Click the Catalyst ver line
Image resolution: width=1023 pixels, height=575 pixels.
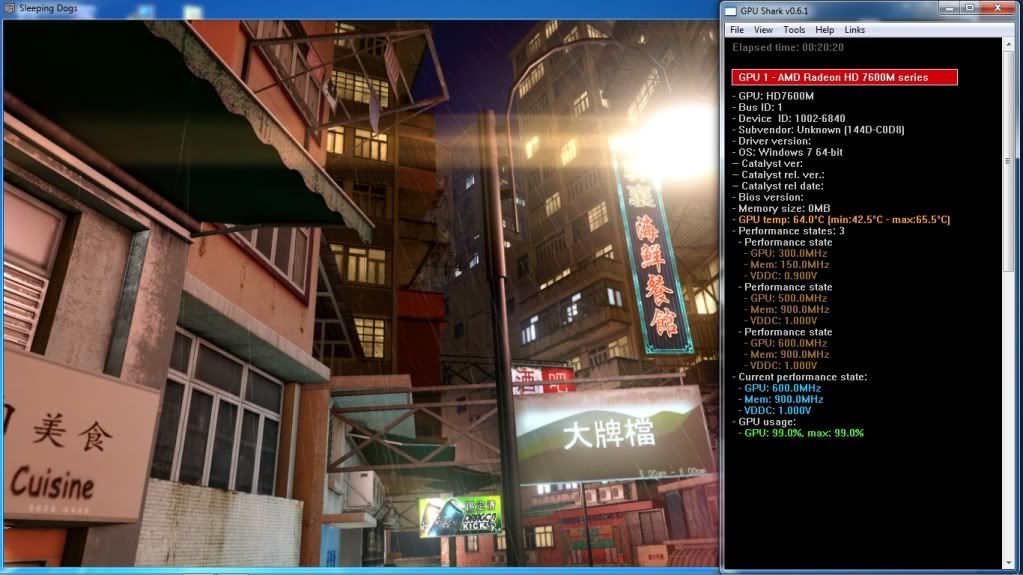pyautogui.click(x=767, y=164)
